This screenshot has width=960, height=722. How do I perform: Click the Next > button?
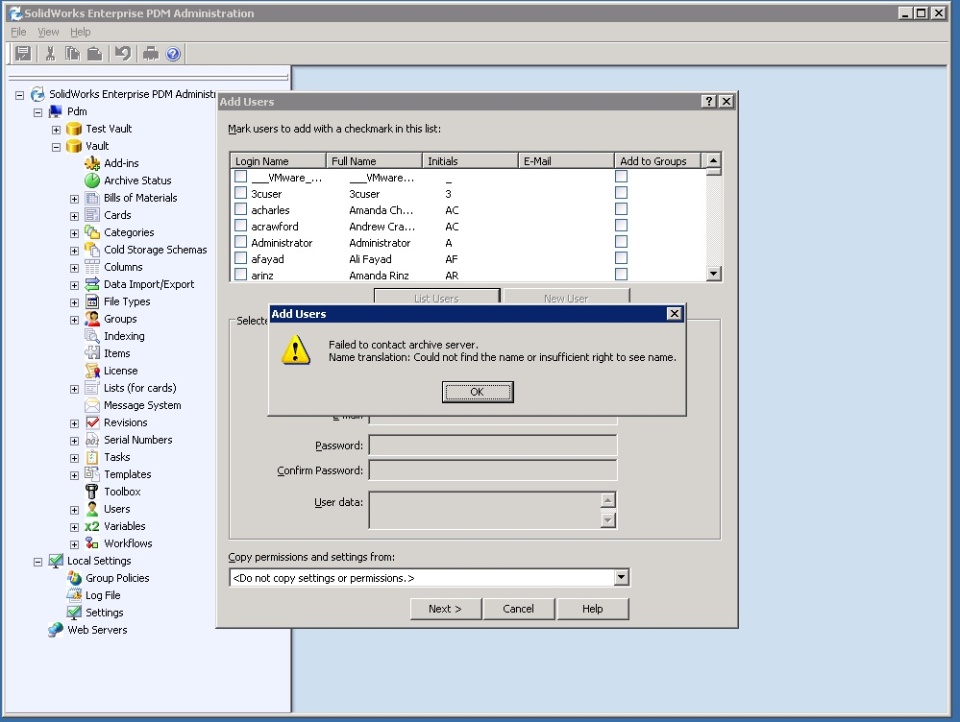click(x=445, y=609)
